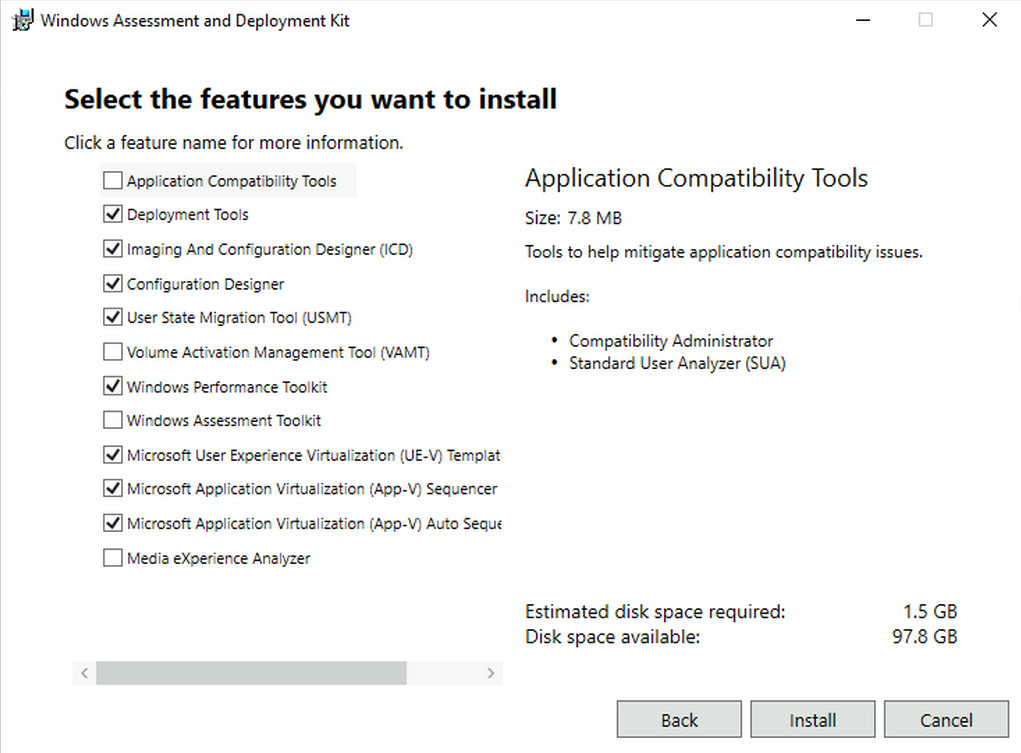Click the feature list horizontal scrollbar thumb
Screen dimensions: 1021x753
[251, 673]
